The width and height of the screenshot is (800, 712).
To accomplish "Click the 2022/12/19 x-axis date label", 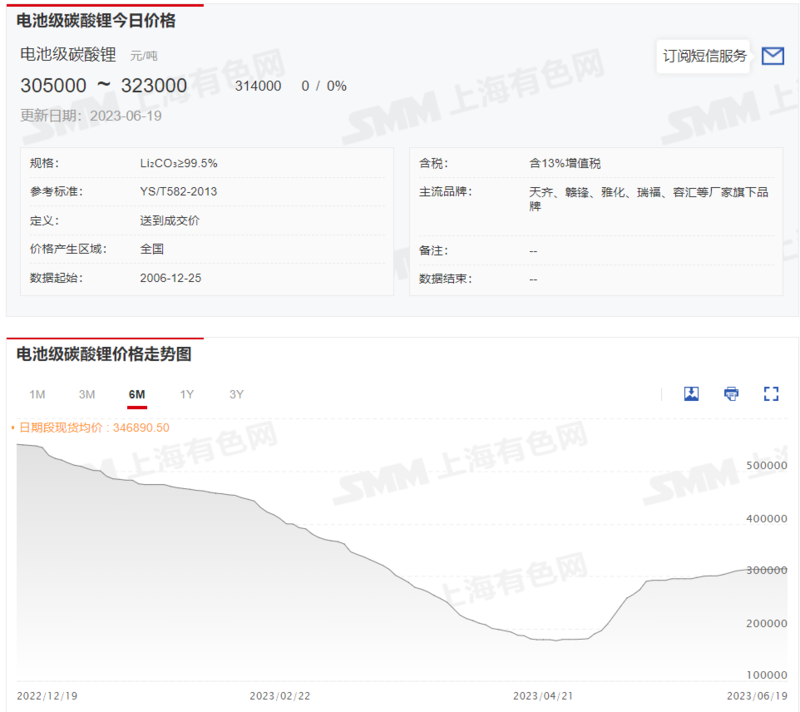I will pos(47,694).
